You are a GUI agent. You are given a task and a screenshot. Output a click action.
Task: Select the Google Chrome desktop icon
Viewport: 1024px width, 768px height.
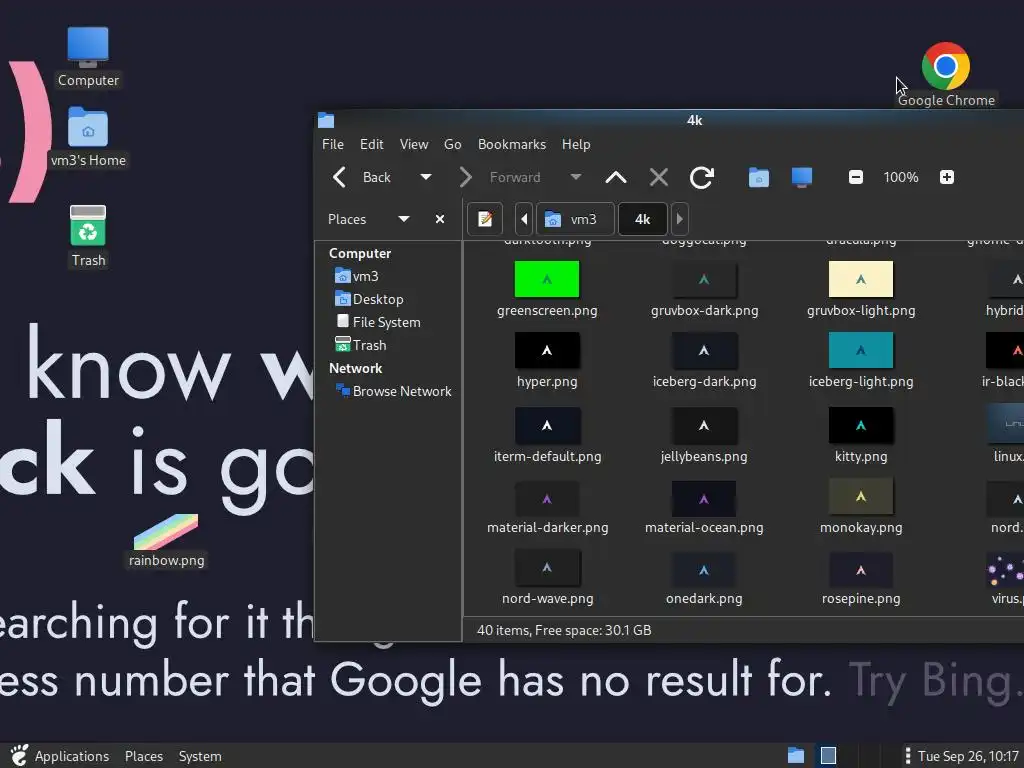coord(946,75)
